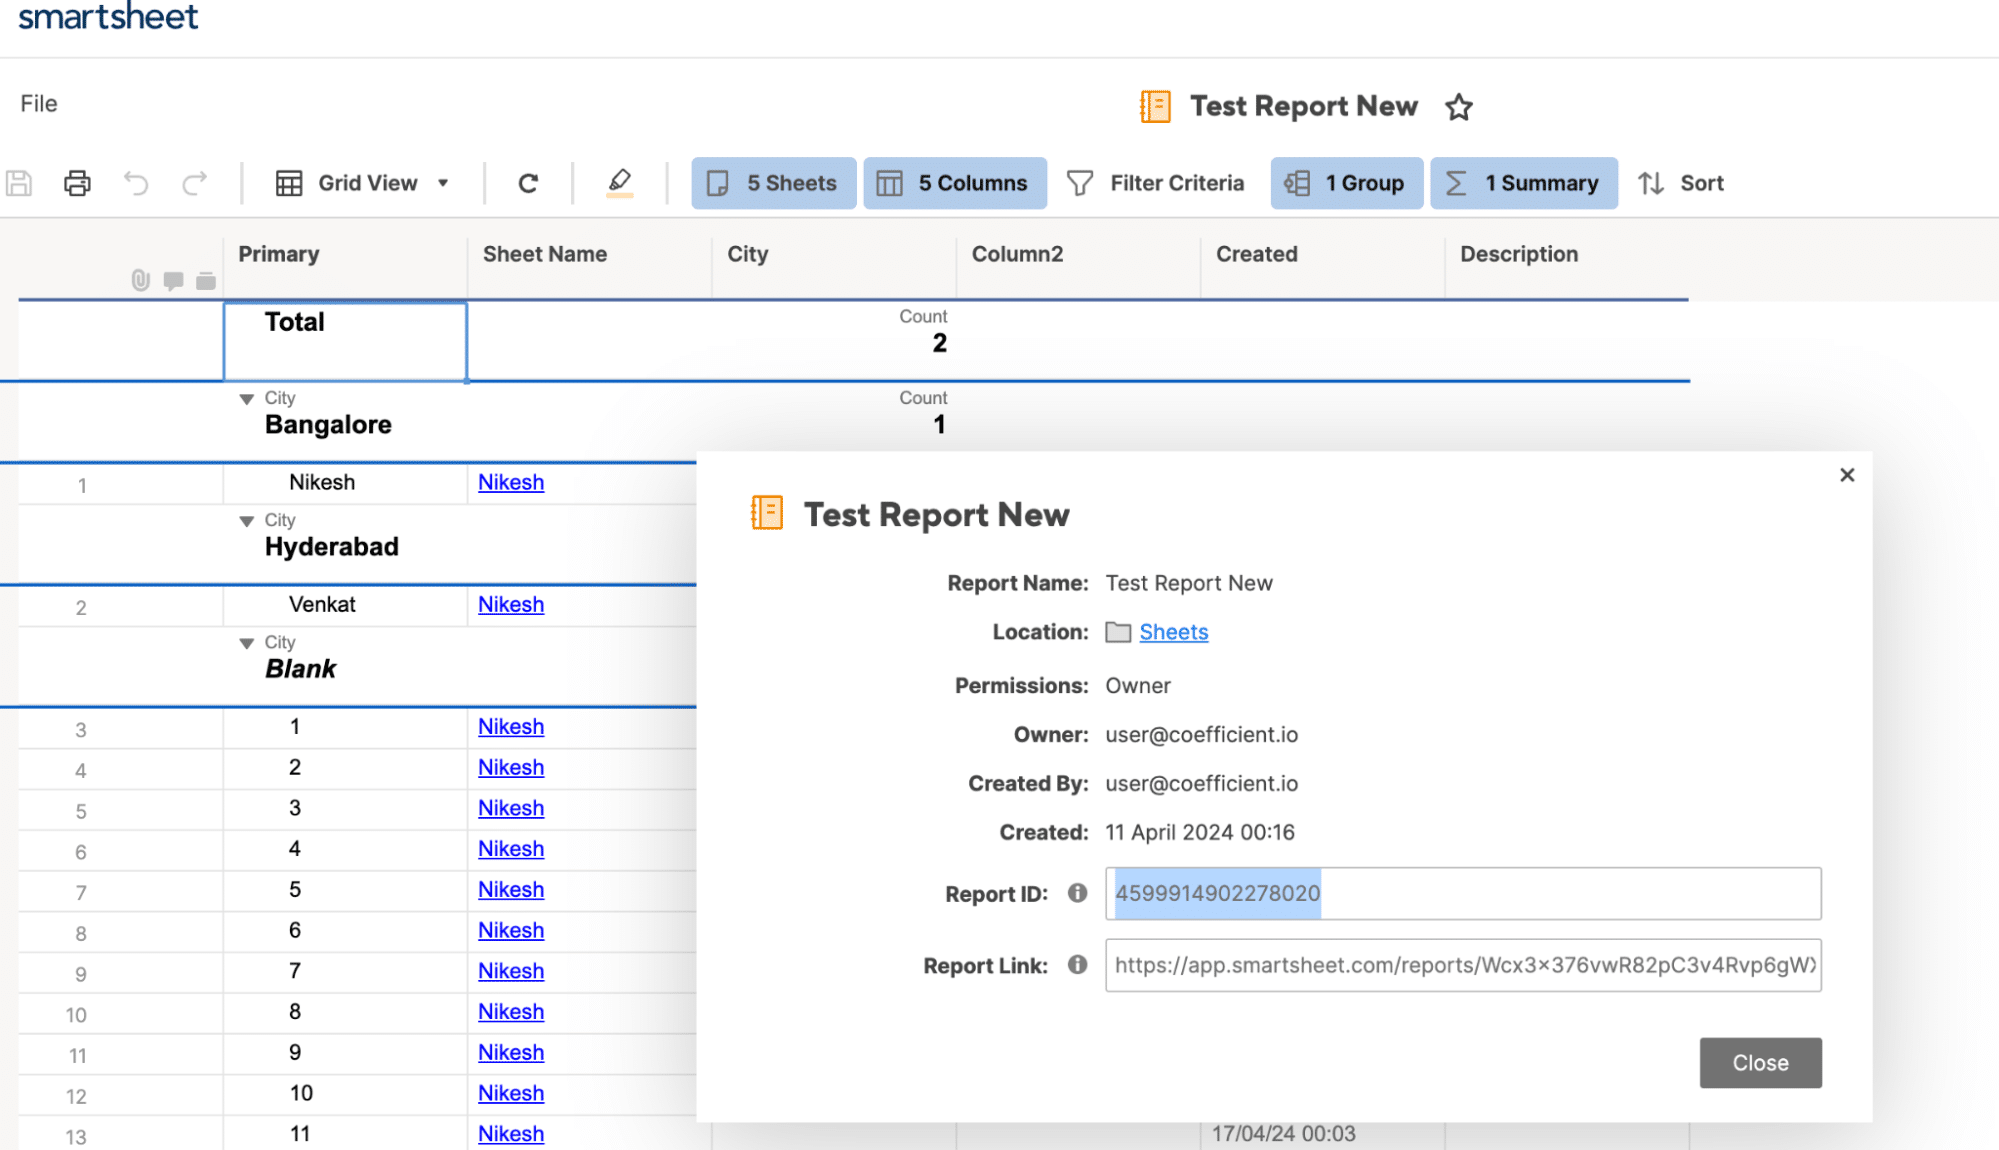Click the Location folder icon in dialog
1999x1150 pixels.
[x=1118, y=632]
